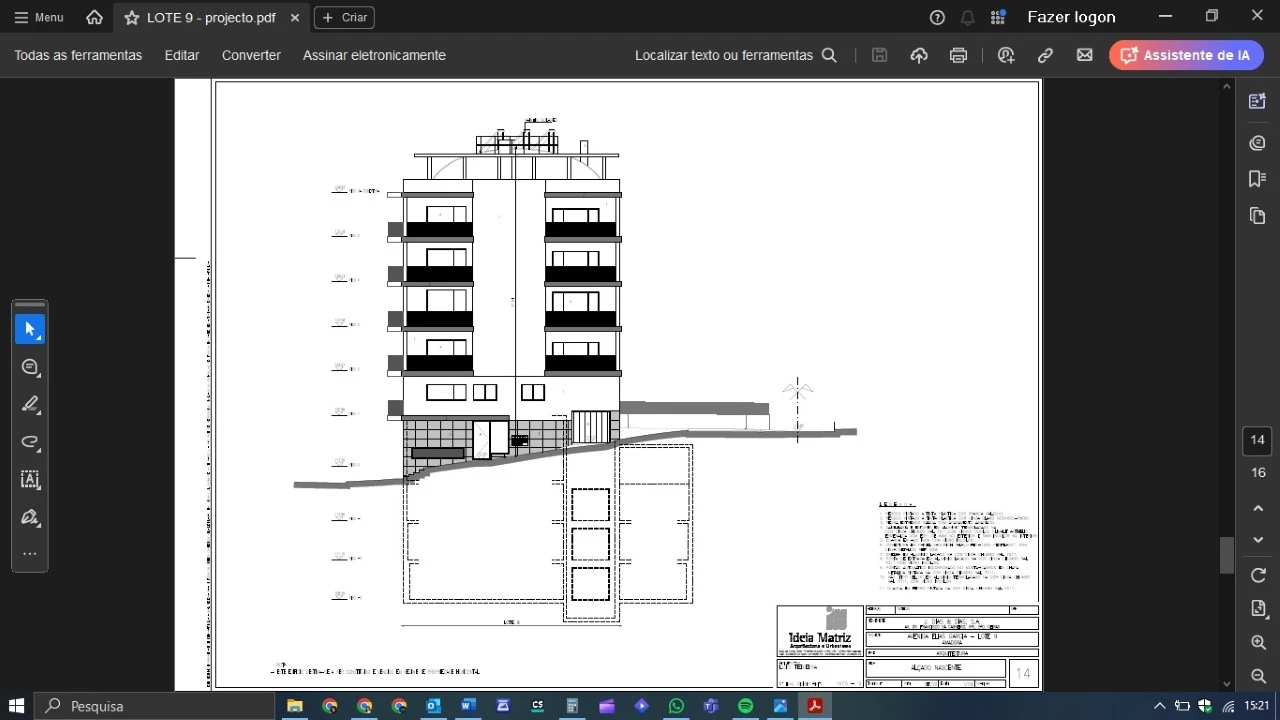Open the Menu hamburger dropdown
Image resolution: width=1280 pixels, height=720 pixels.
(x=39, y=17)
